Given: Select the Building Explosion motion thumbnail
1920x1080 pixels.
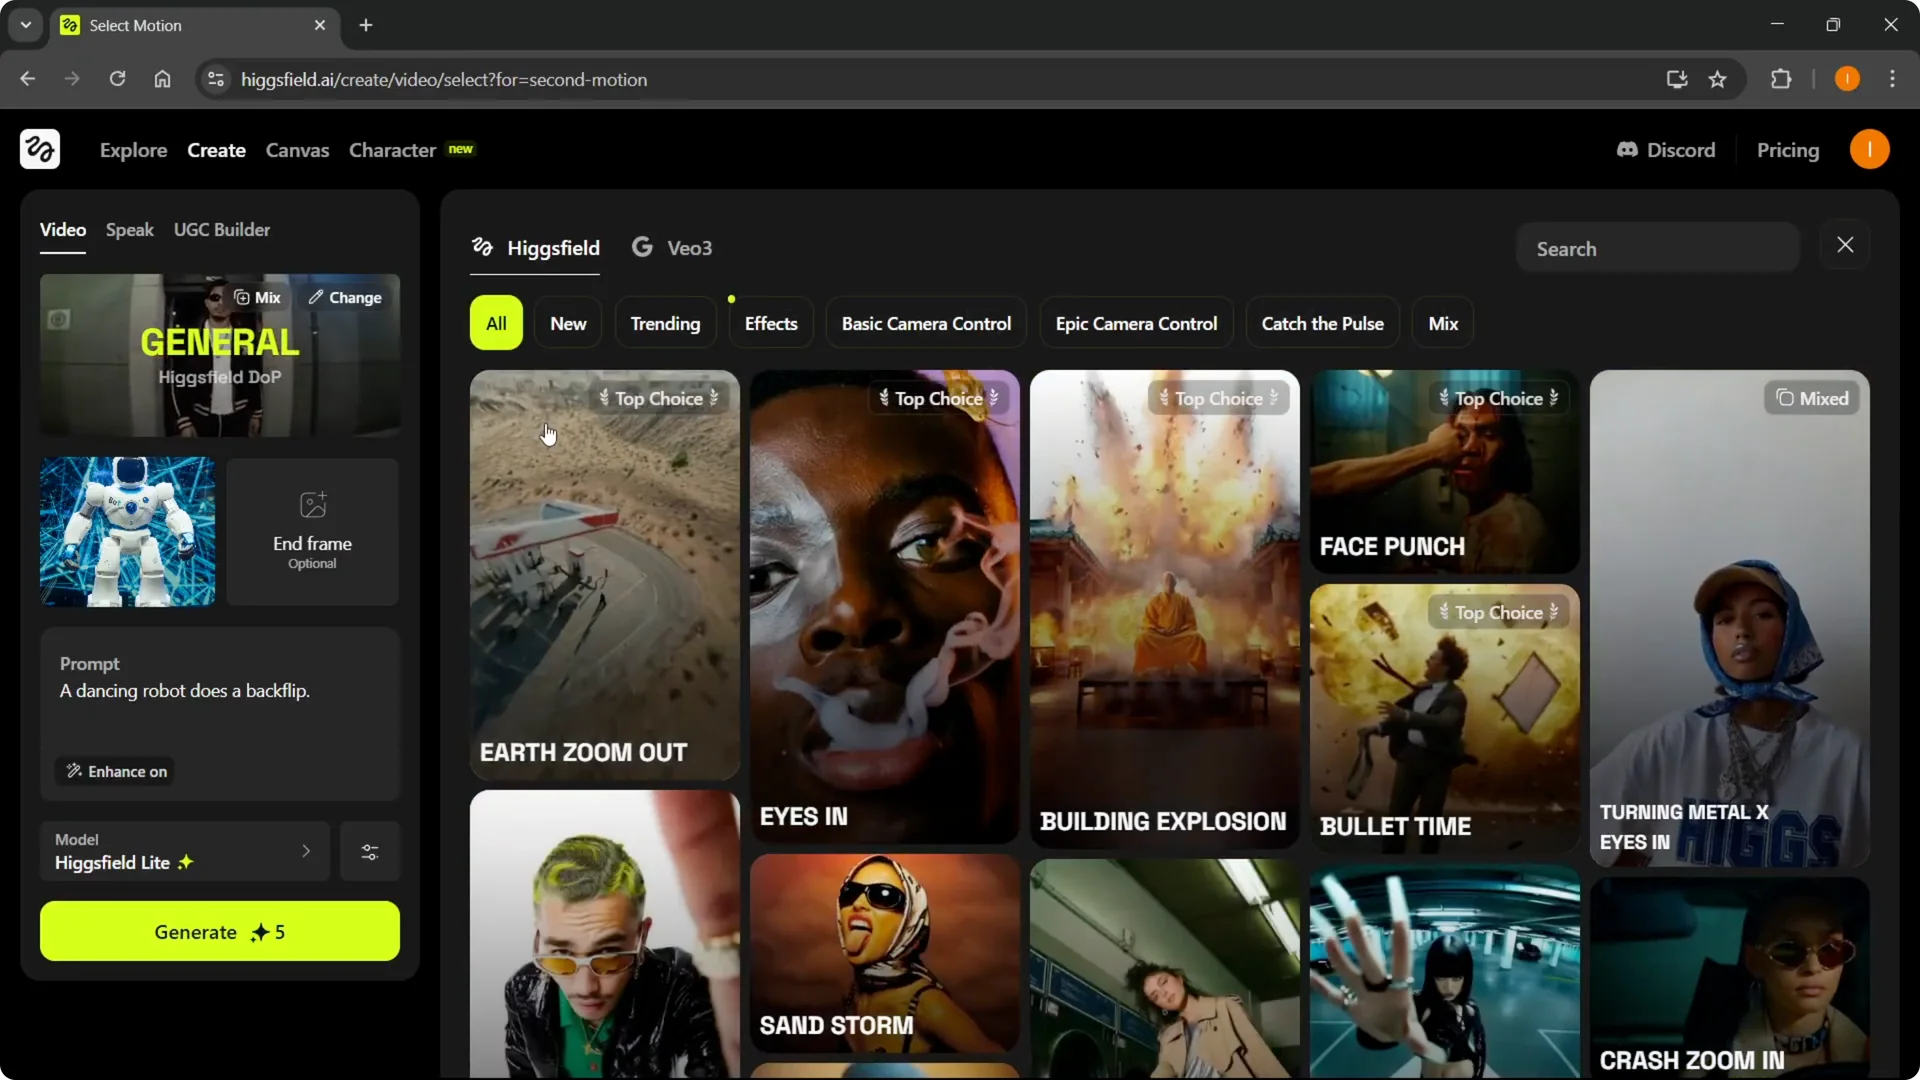Looking at the screenshot, I should (1164, 610).
